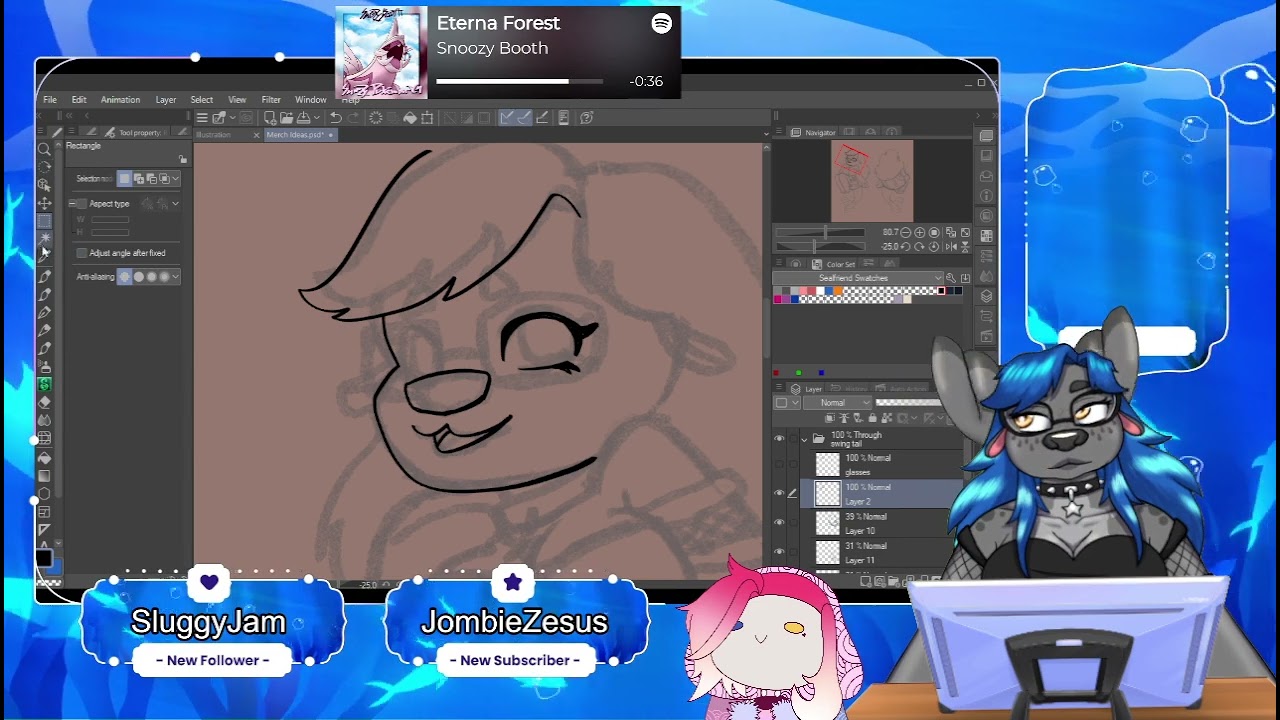Click the Redo arrow in the command bar
The image size is (1280, 720).
pos(353,118)
